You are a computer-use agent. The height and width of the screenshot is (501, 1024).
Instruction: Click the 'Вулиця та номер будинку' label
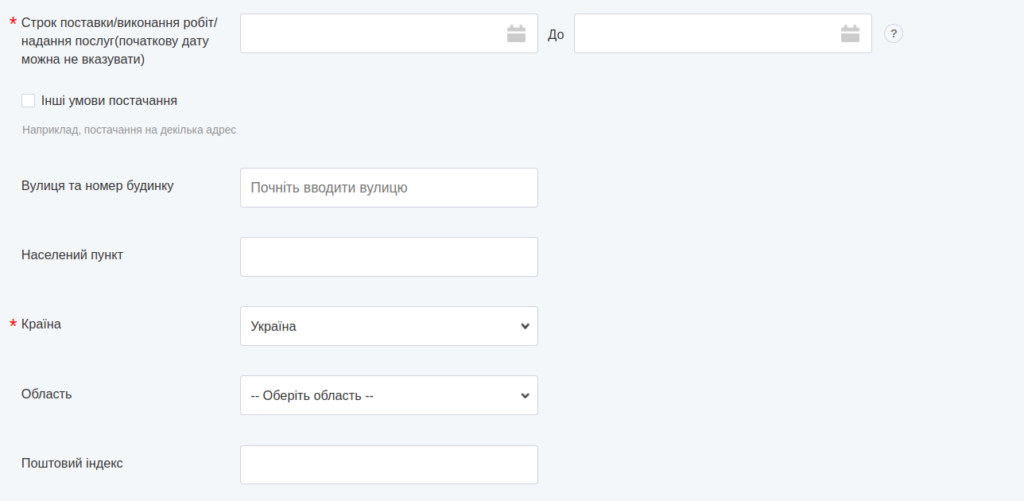pyautogui.click(x=97, y=185)
